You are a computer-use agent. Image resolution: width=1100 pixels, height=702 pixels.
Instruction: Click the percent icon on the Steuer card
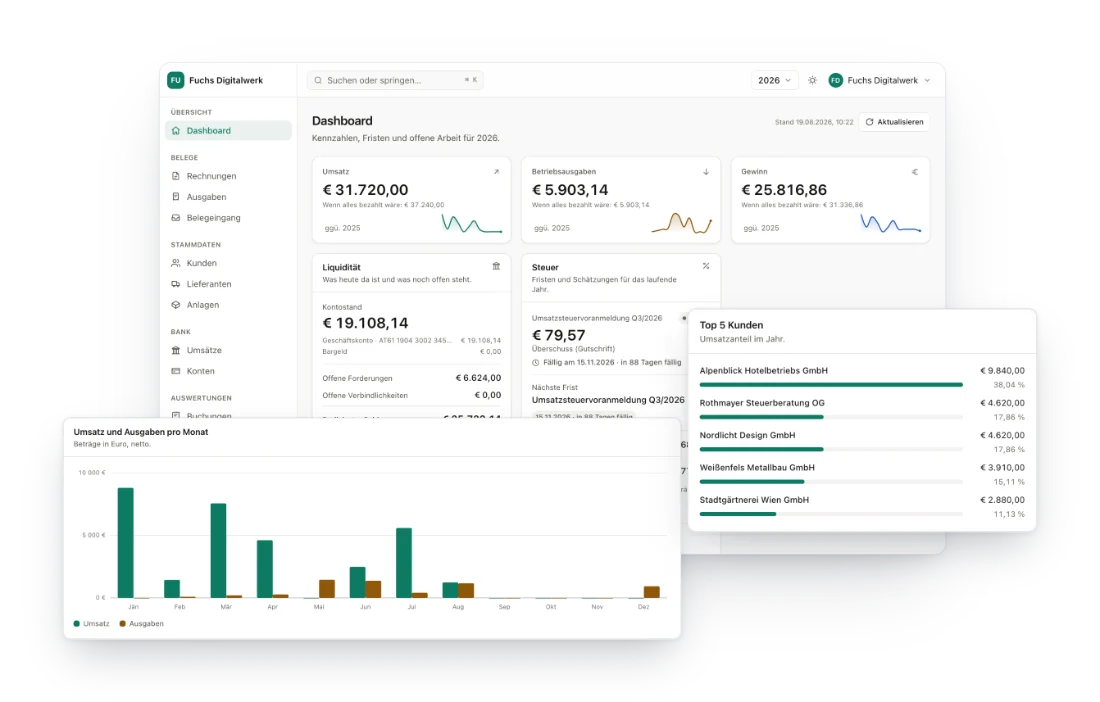706,266
